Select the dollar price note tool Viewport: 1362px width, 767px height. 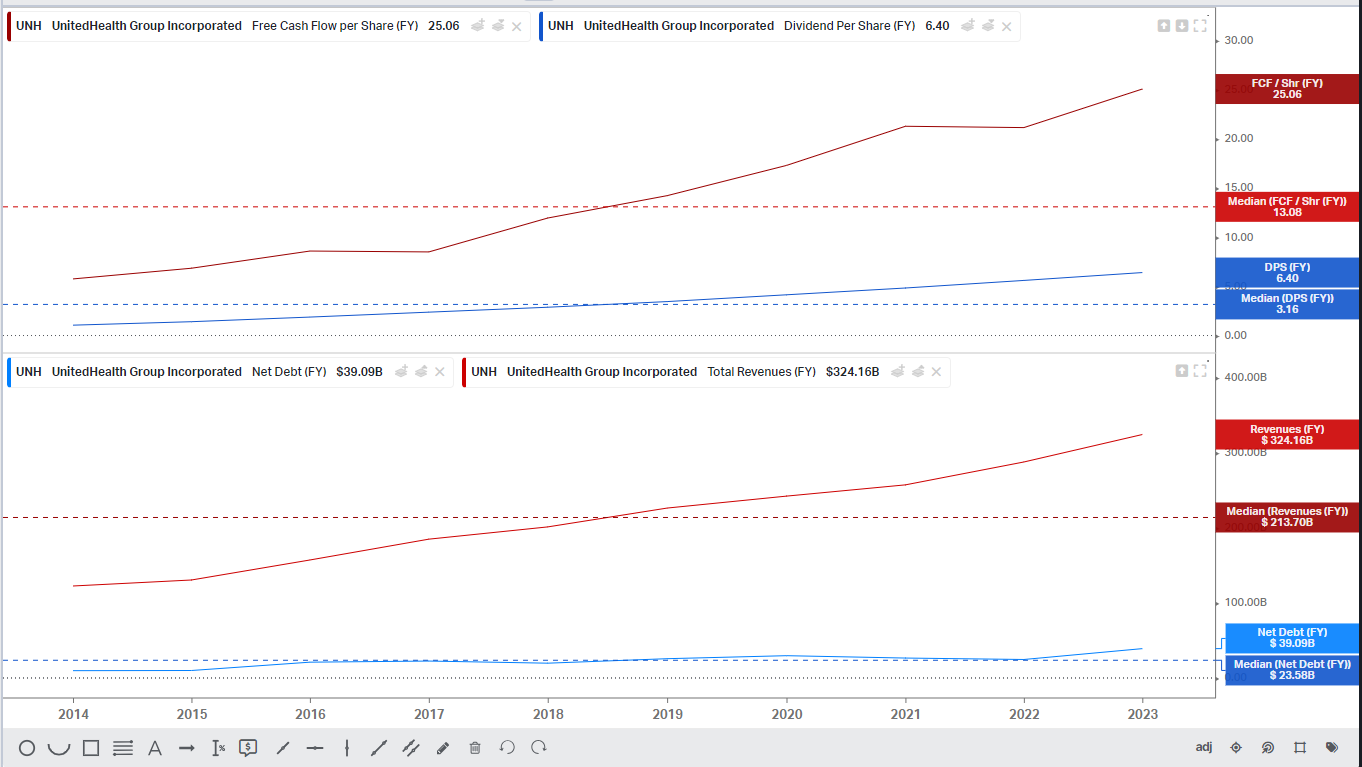click(x=250, y=747)
